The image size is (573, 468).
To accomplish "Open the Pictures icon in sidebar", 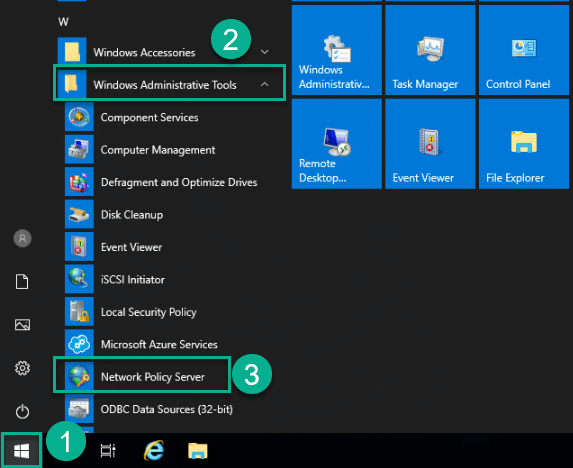I will [22, 325].
